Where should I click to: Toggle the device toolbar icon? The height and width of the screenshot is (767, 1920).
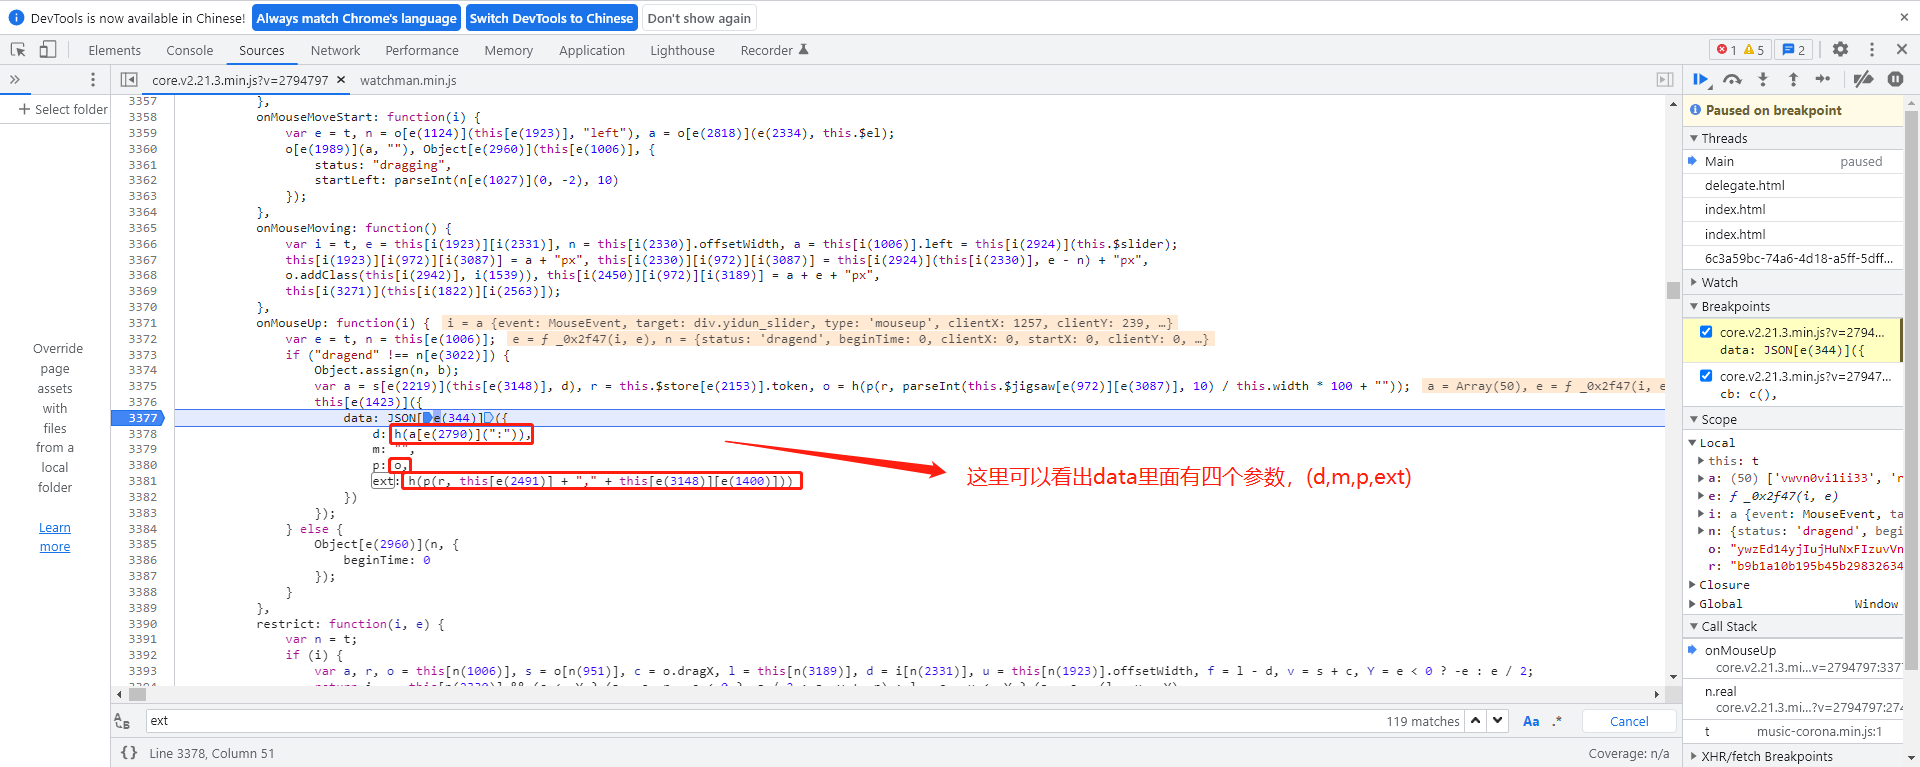point(48,50)
